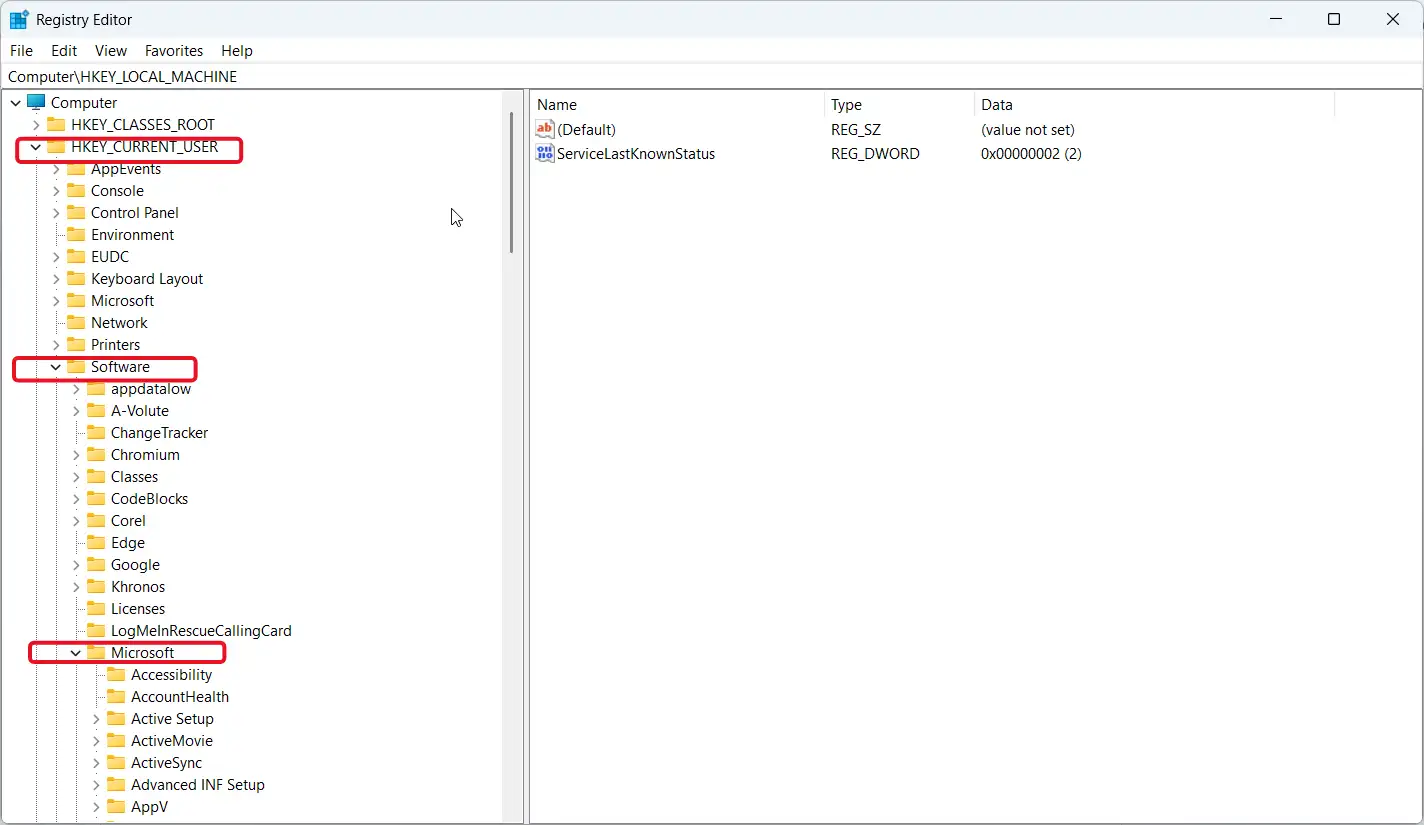Minimize the Registry Editor window
The image size is (1424, 825).
click(1274, 19)
